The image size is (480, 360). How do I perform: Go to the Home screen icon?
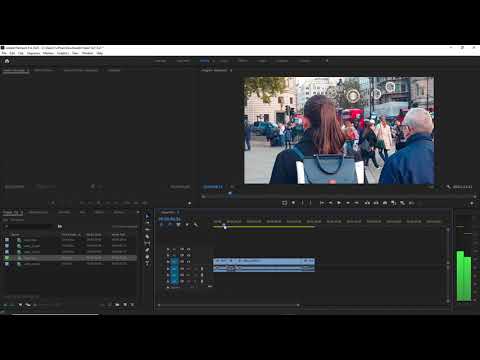[7, 61]
